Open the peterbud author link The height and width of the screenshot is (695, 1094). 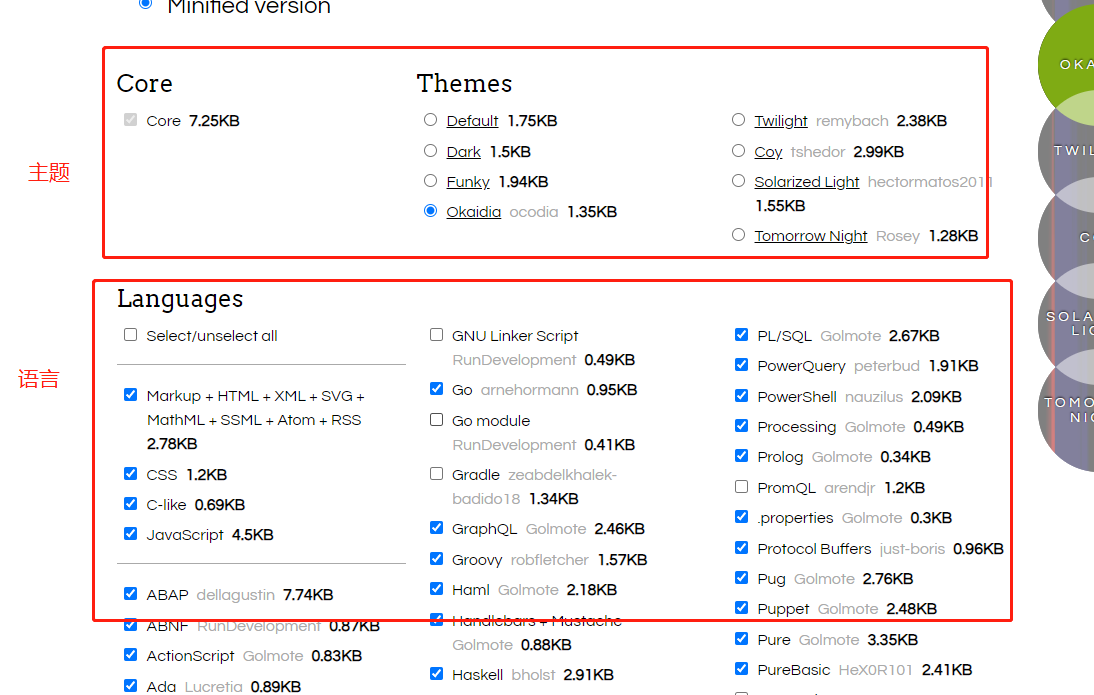pyautogui.click(x=887, y=366)
